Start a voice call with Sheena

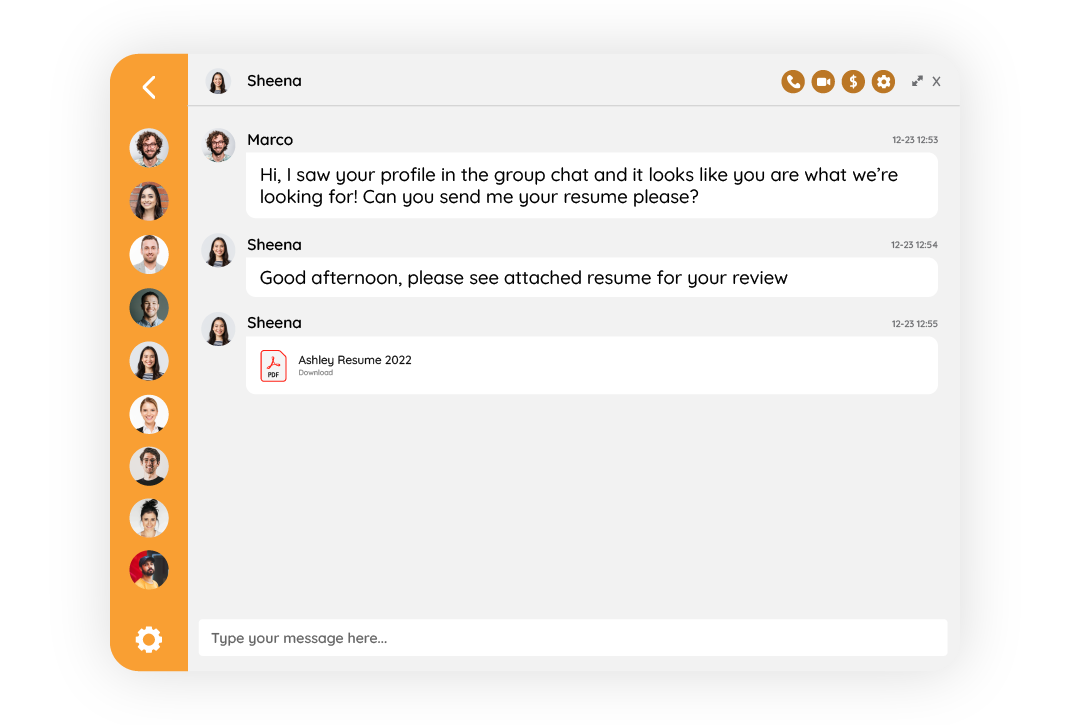[x=793, y=81]
